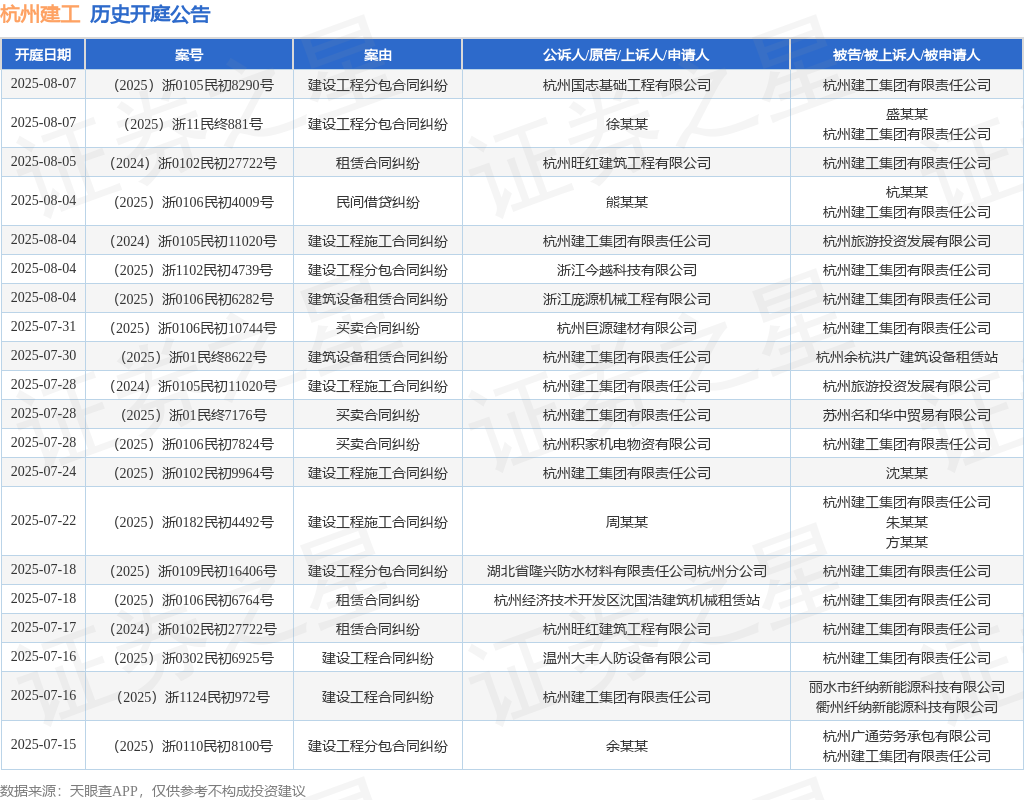This screenshot has height=800, width=1024.
Task: Click defendant 苏州名和华中贸易有限公司
Action: pos(906,415)
